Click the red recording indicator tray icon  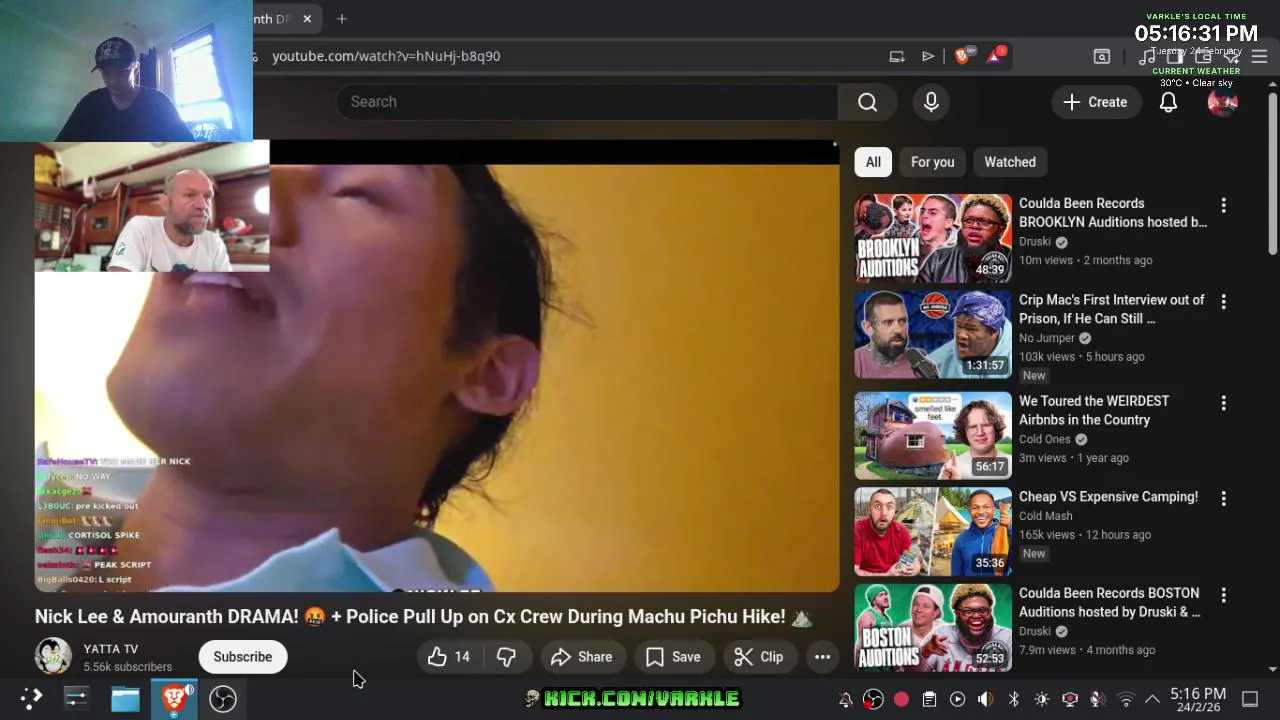[x=901, y=699]
